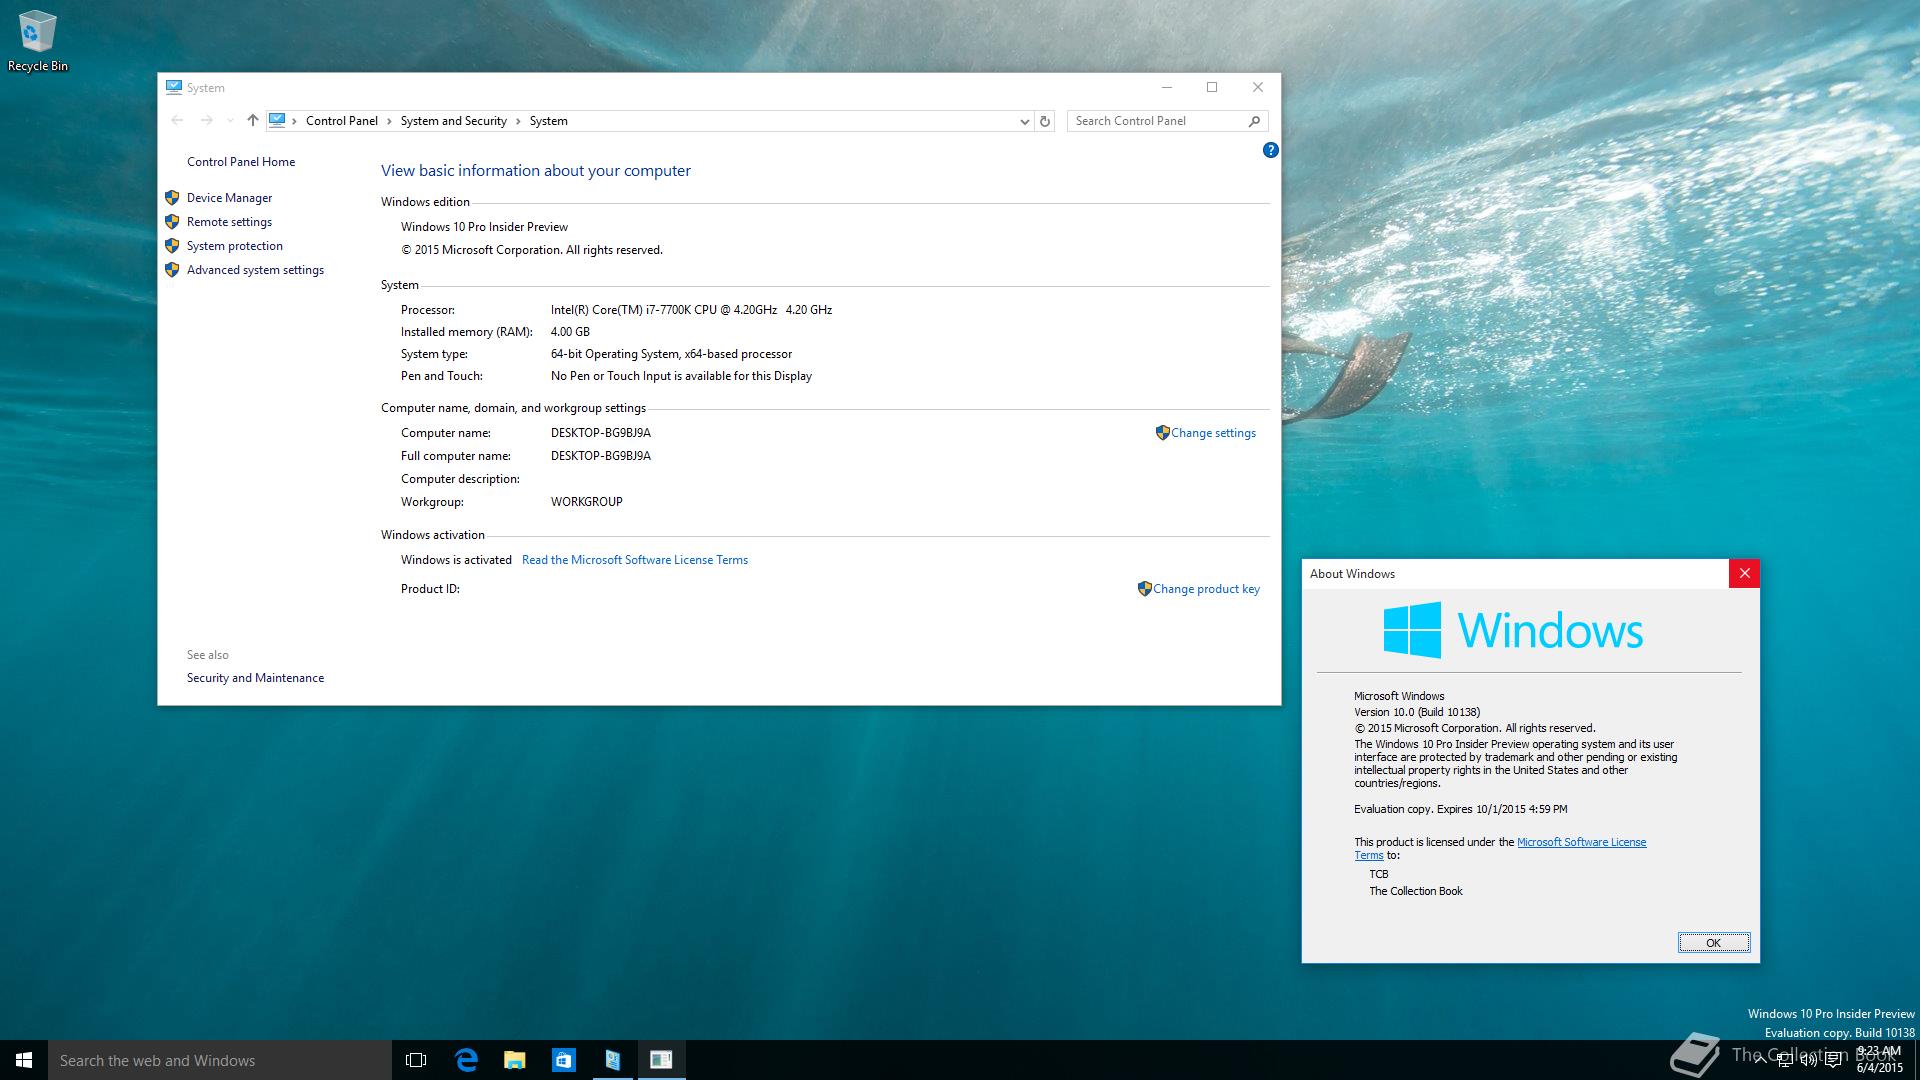Open Task View from the taskbar
1920x1080 pixels.
coord(416,1060)
